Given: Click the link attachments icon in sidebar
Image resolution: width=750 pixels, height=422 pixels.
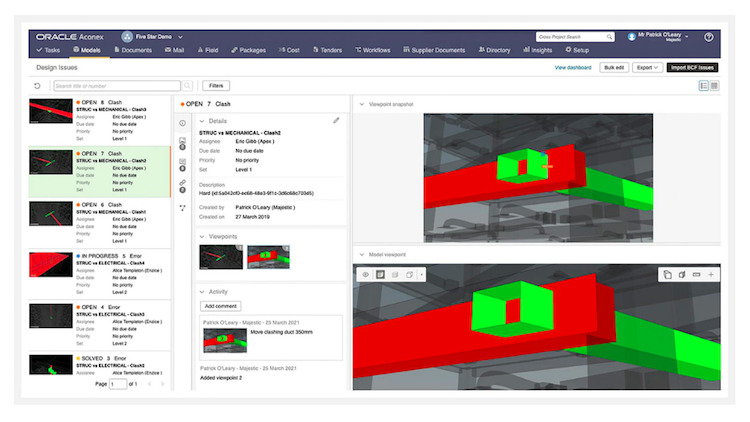Looking at the screenshot, I should [182, 183].
